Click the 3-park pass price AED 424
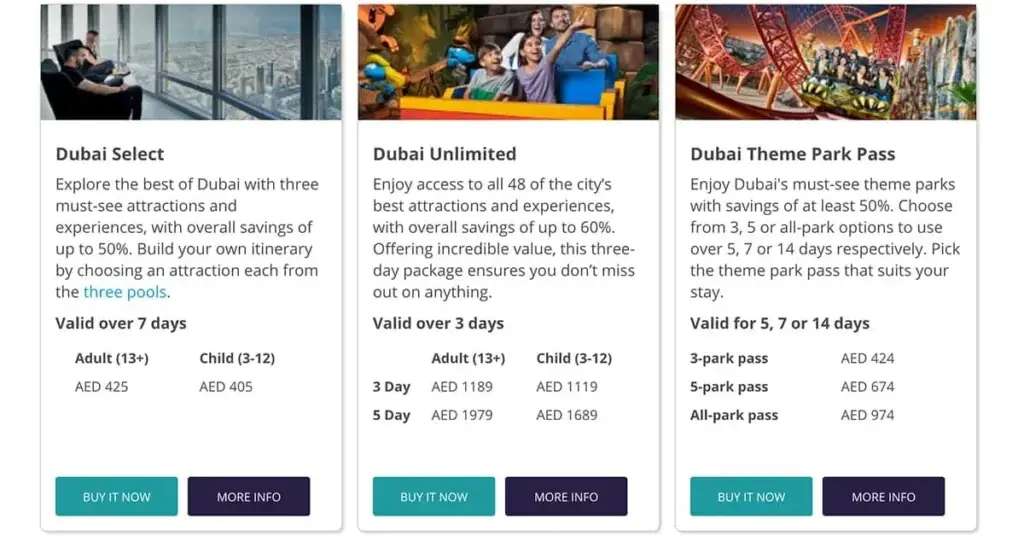1024x536 pixels. (867, 358)
